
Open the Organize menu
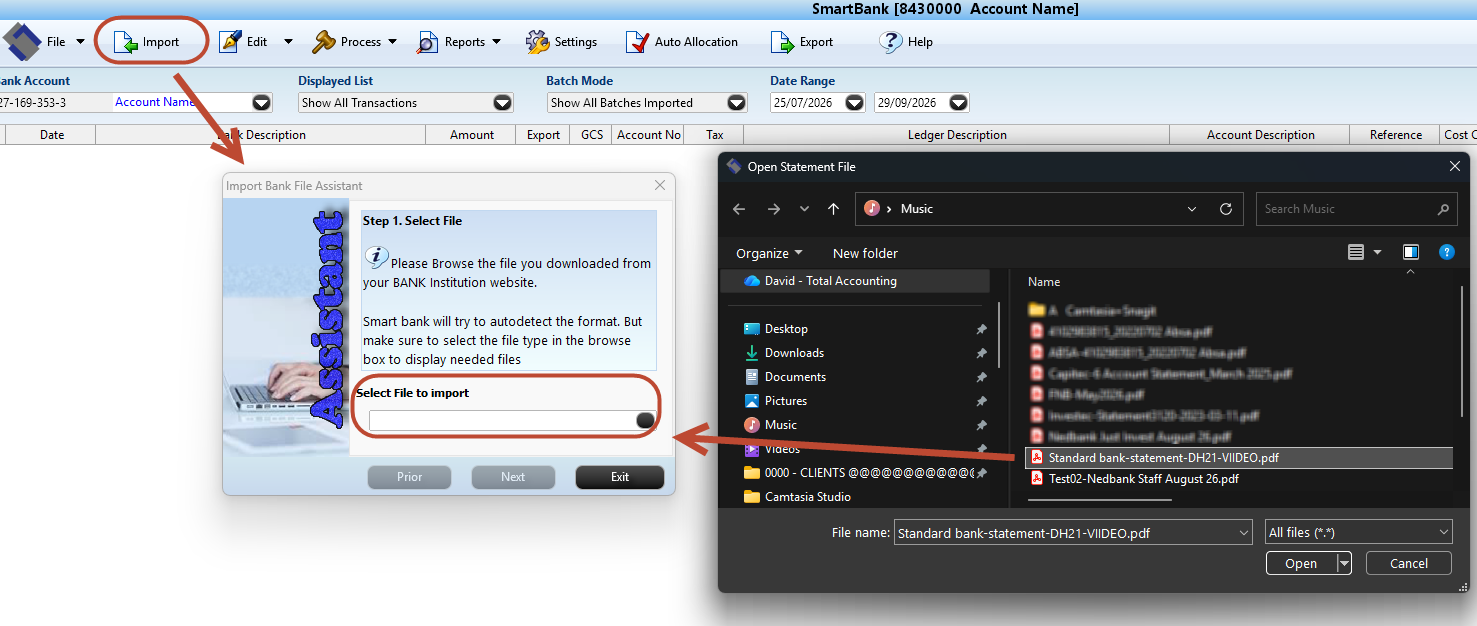point(769,253)
